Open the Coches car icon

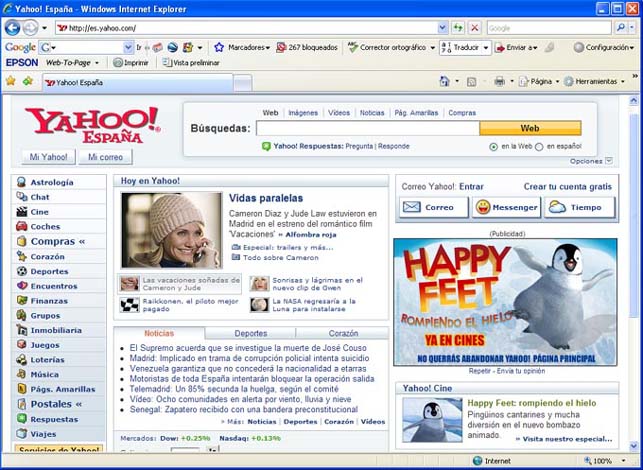tap(21, 226)
